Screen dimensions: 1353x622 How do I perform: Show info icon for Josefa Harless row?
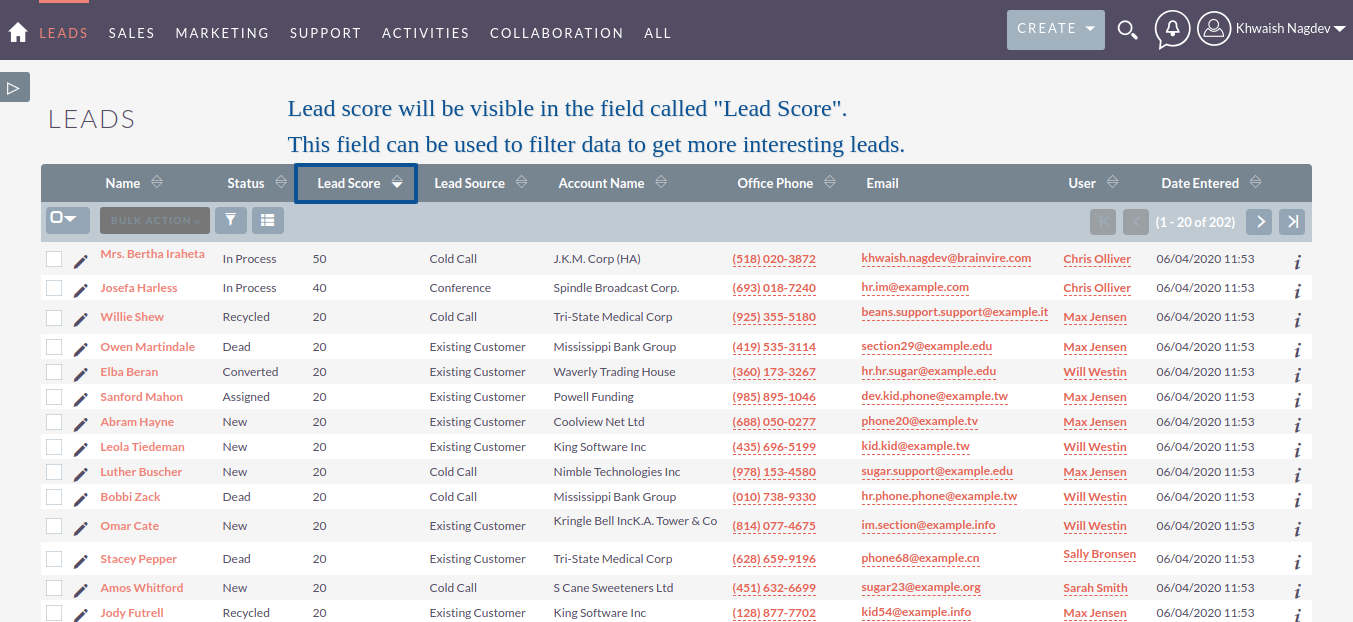pyautogui.click(x=1298, y=291)
